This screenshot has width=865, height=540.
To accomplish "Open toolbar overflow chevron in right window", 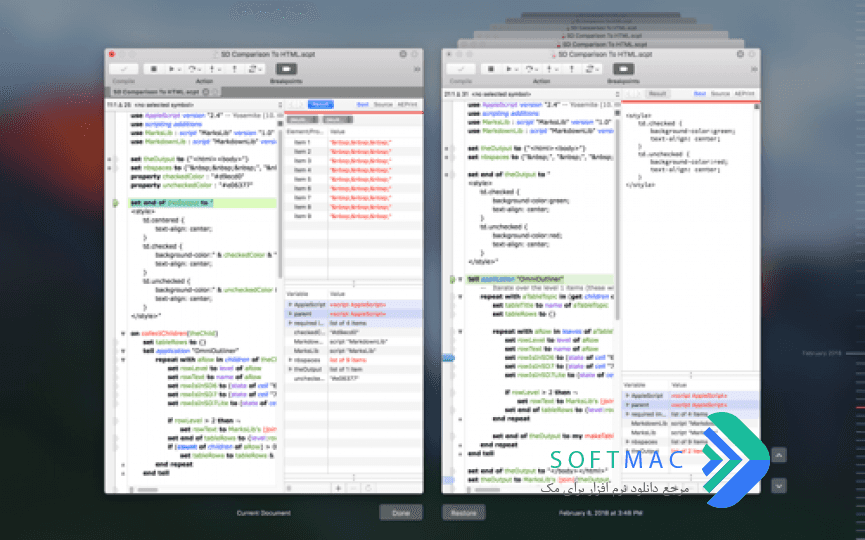I will (x=754, y=69).
